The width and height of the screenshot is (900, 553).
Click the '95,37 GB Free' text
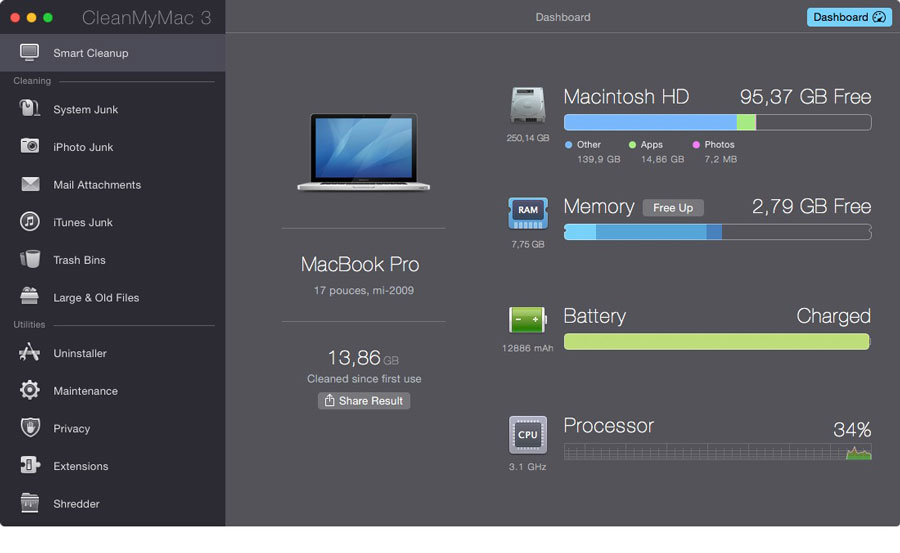pyautogui.click(x=805, y=96)
